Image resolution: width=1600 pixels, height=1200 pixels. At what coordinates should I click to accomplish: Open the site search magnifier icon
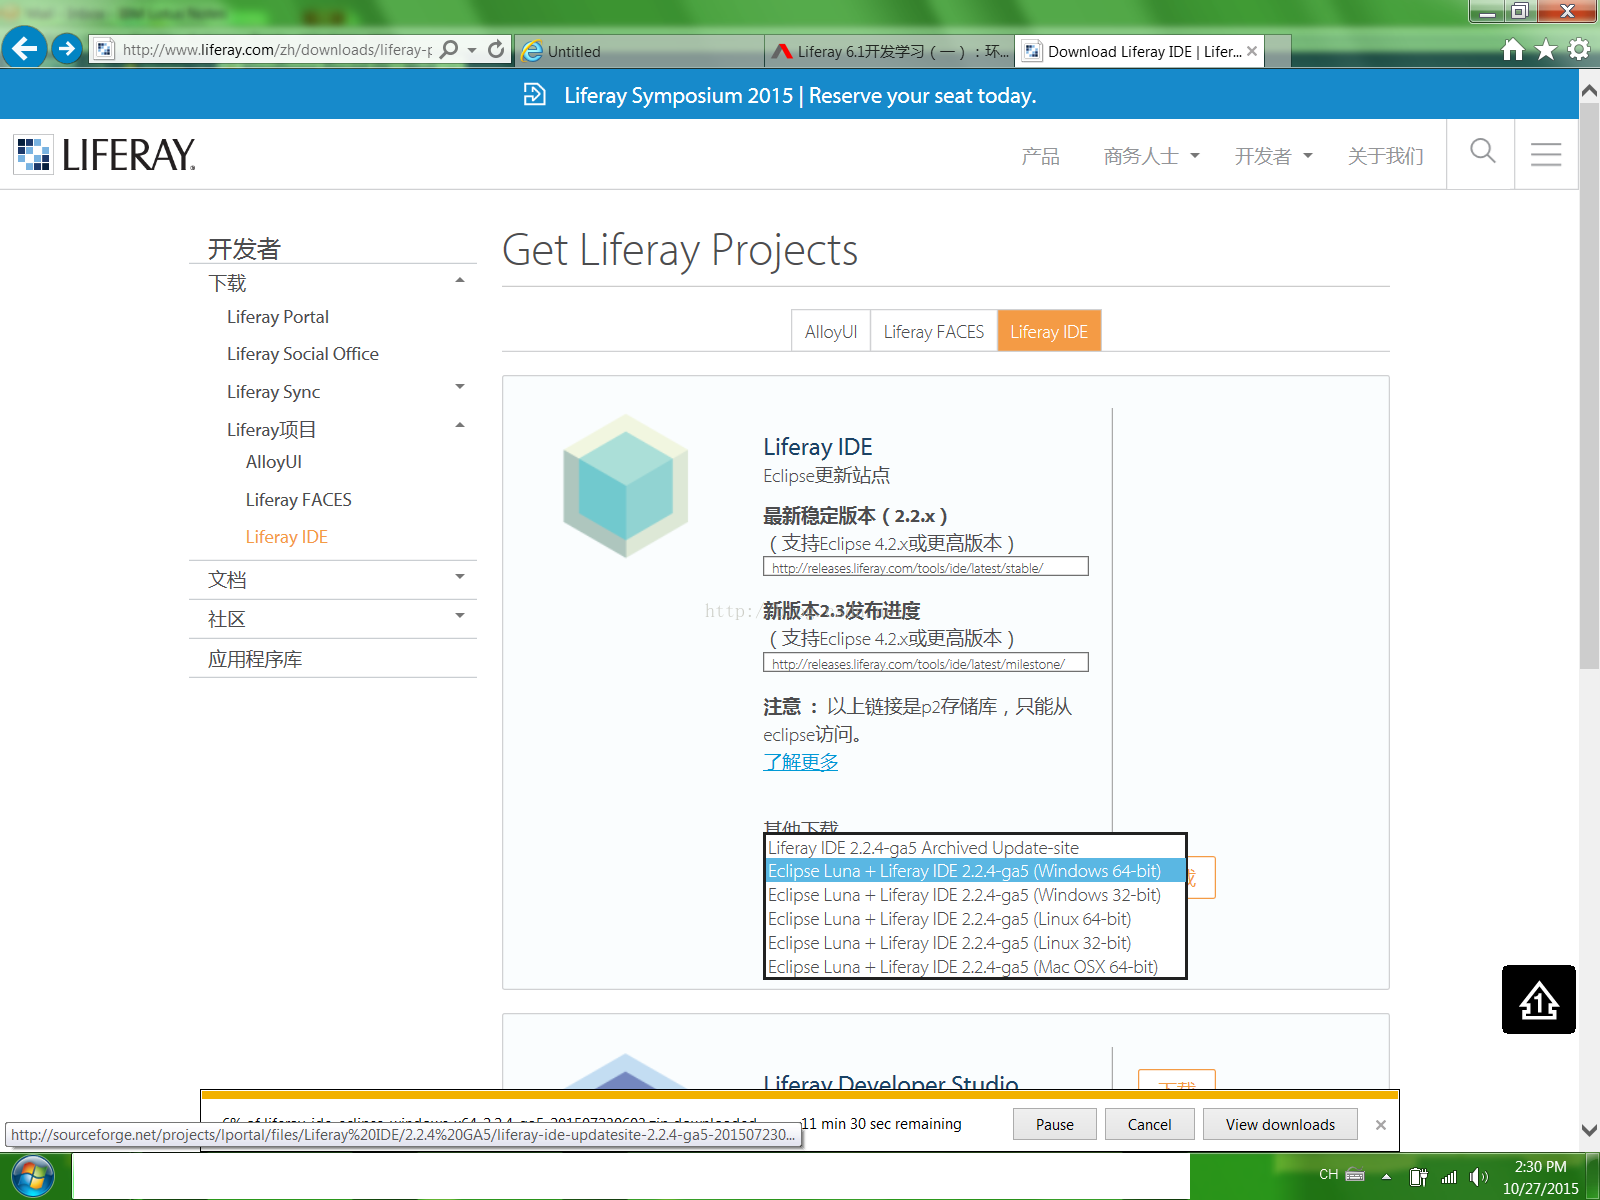point(1482,152)
